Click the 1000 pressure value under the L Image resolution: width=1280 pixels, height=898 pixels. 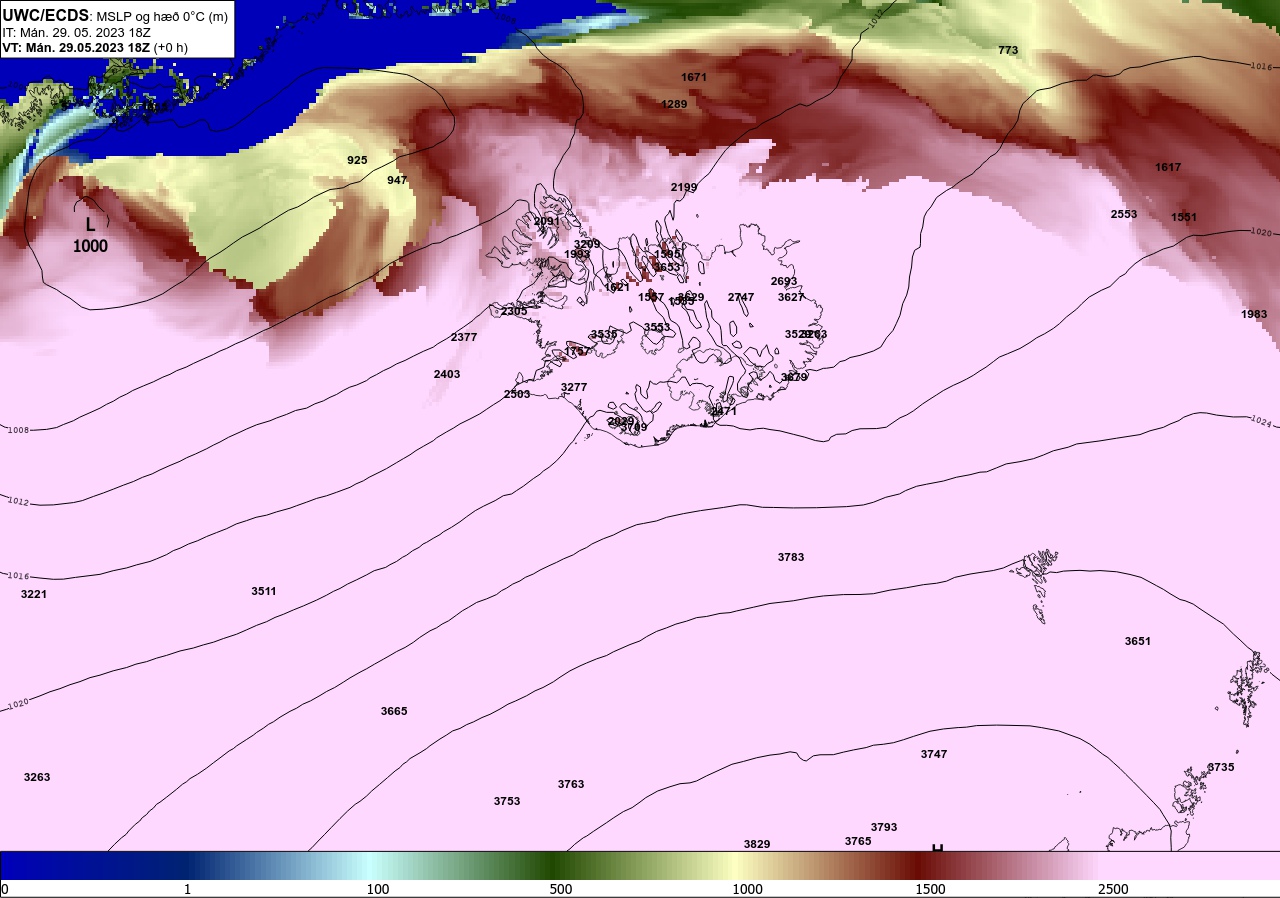[x=90, y=246]
